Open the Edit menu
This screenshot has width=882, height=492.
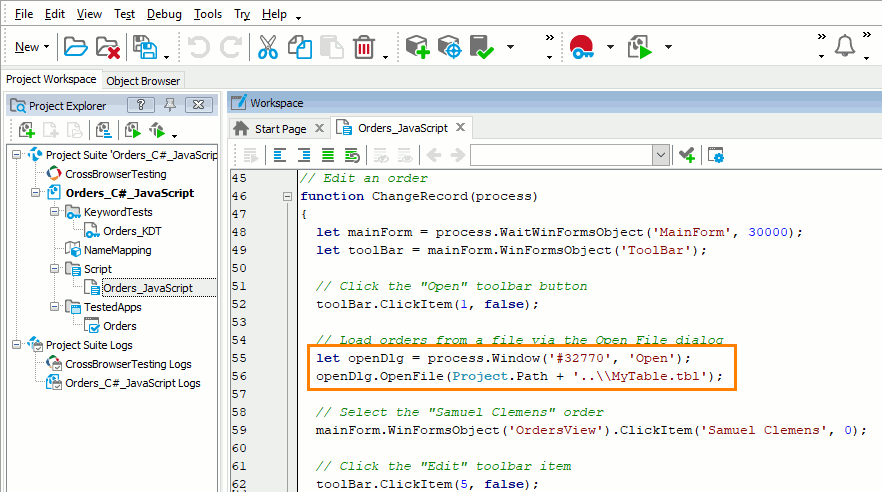point(55,14)
